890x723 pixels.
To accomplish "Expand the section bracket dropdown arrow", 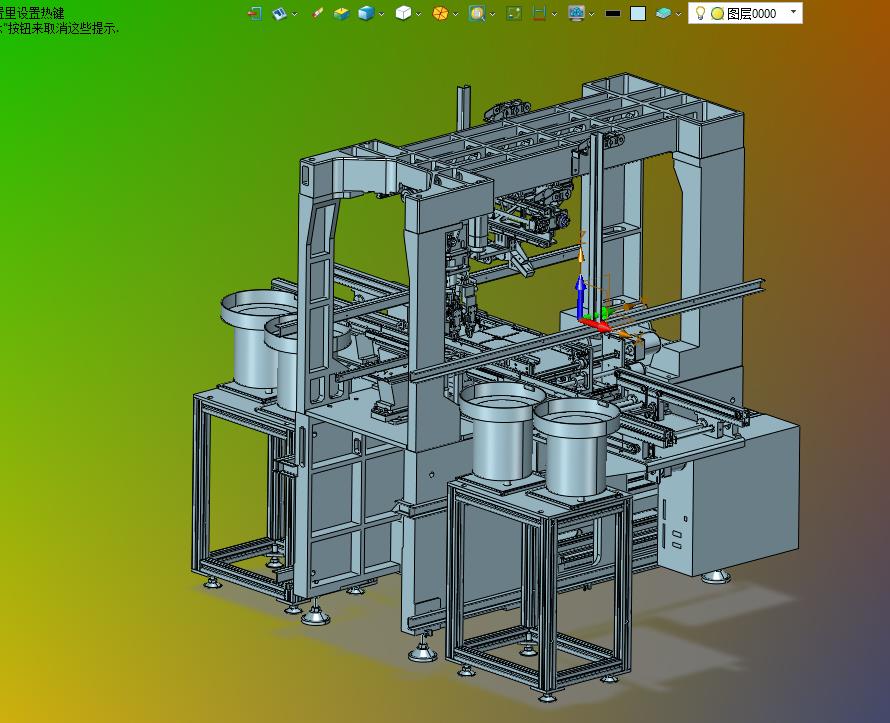I will tap(554, 14).
